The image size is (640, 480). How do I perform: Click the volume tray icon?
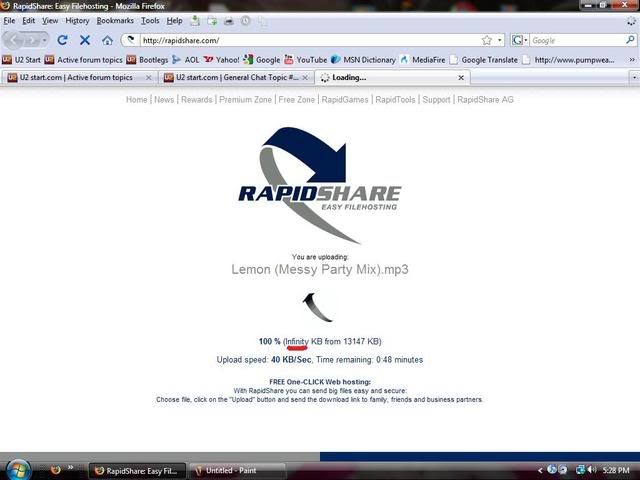pos(592,470)
